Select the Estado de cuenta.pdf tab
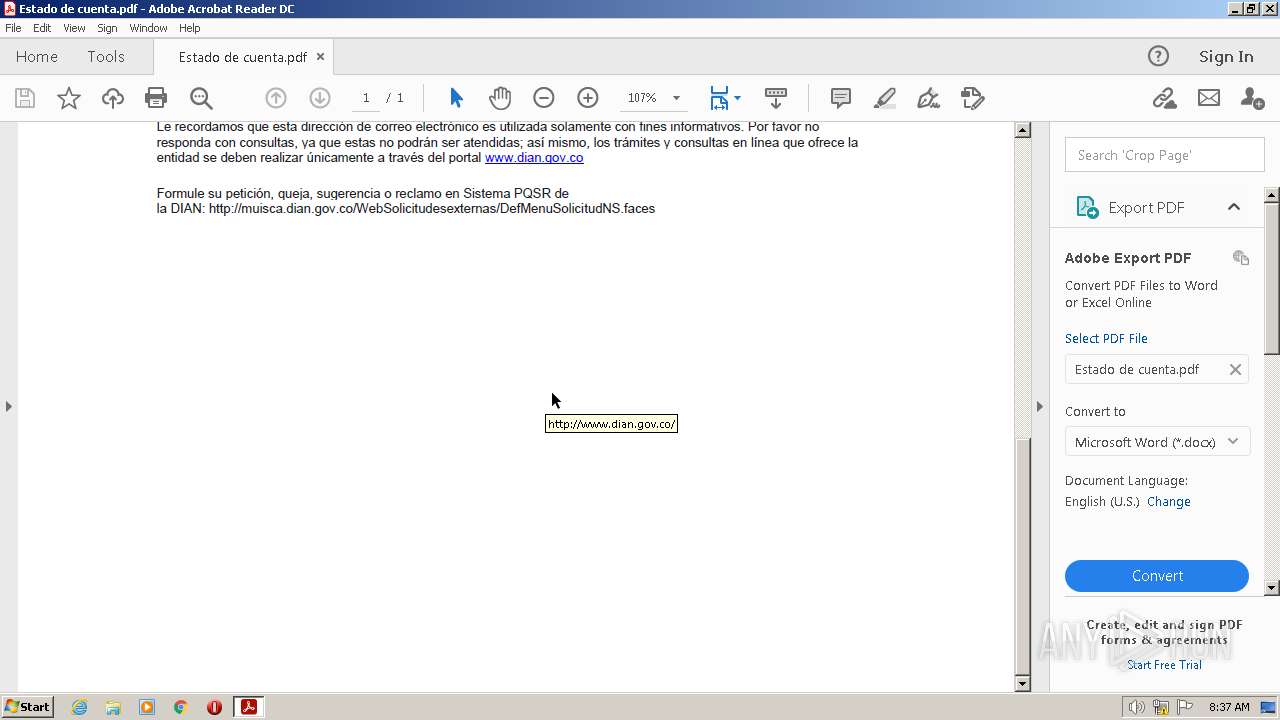 click(x=242, y=57)
